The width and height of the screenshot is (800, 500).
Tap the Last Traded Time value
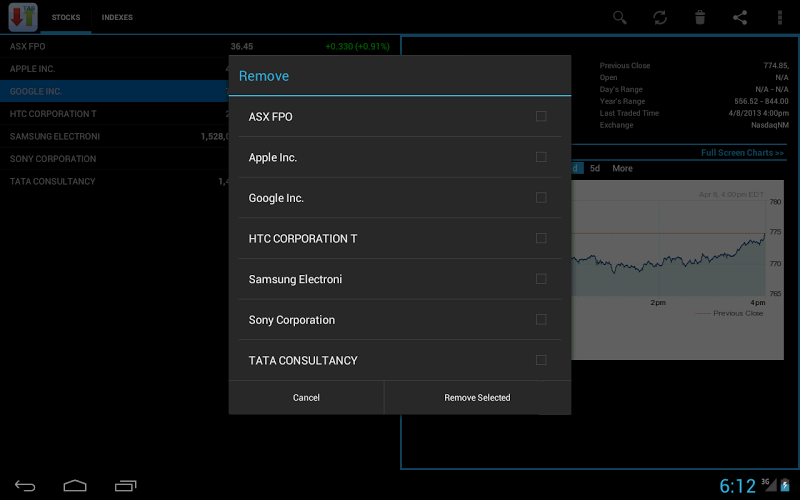[x=758, y=113]
